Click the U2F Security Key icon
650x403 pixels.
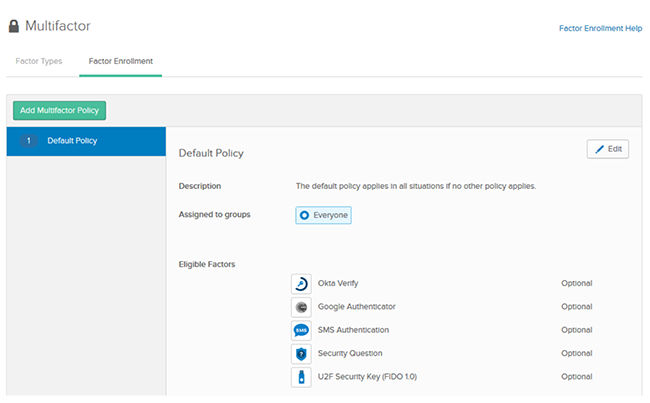coord(301,377)
